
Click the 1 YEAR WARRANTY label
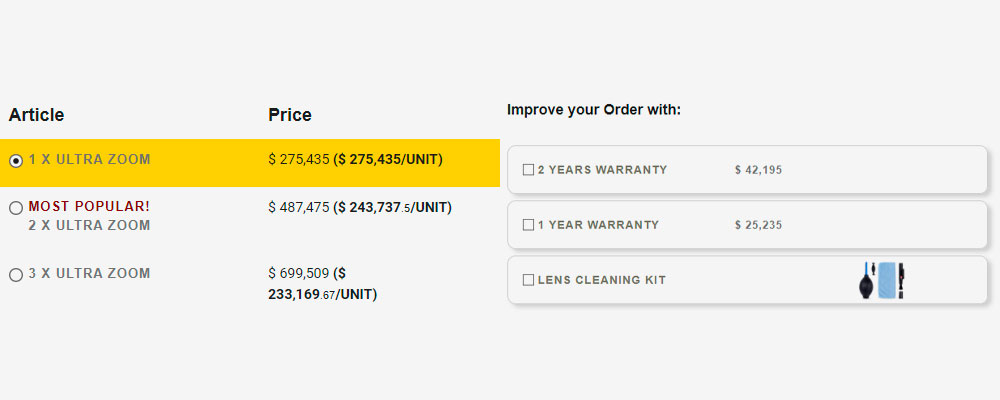click(598, 225)
